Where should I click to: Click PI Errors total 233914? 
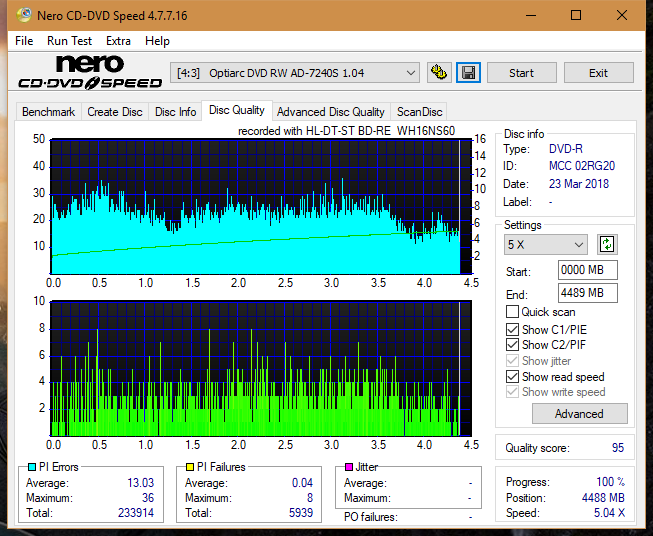pos(136,513)
